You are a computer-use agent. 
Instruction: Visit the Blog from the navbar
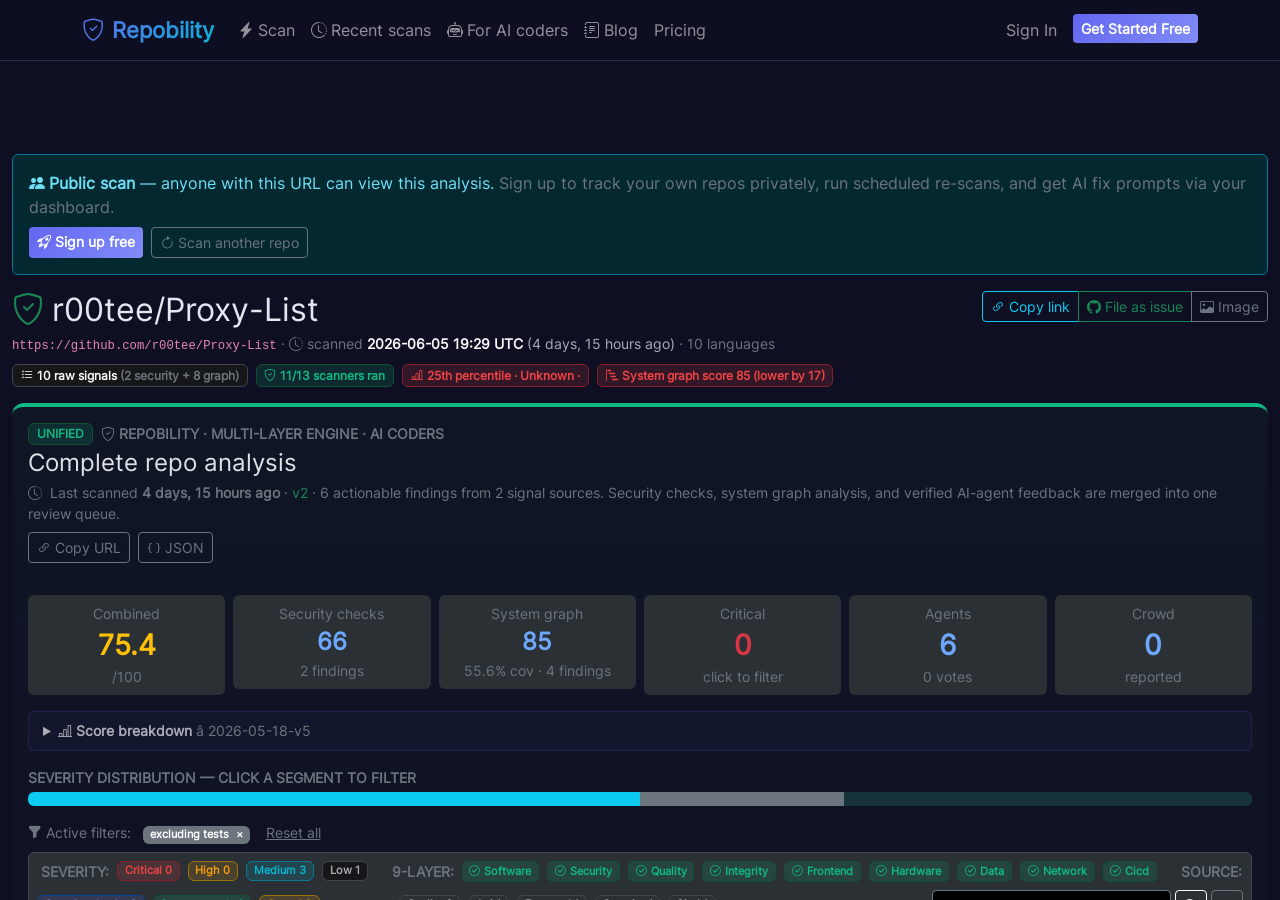point(611,30)
